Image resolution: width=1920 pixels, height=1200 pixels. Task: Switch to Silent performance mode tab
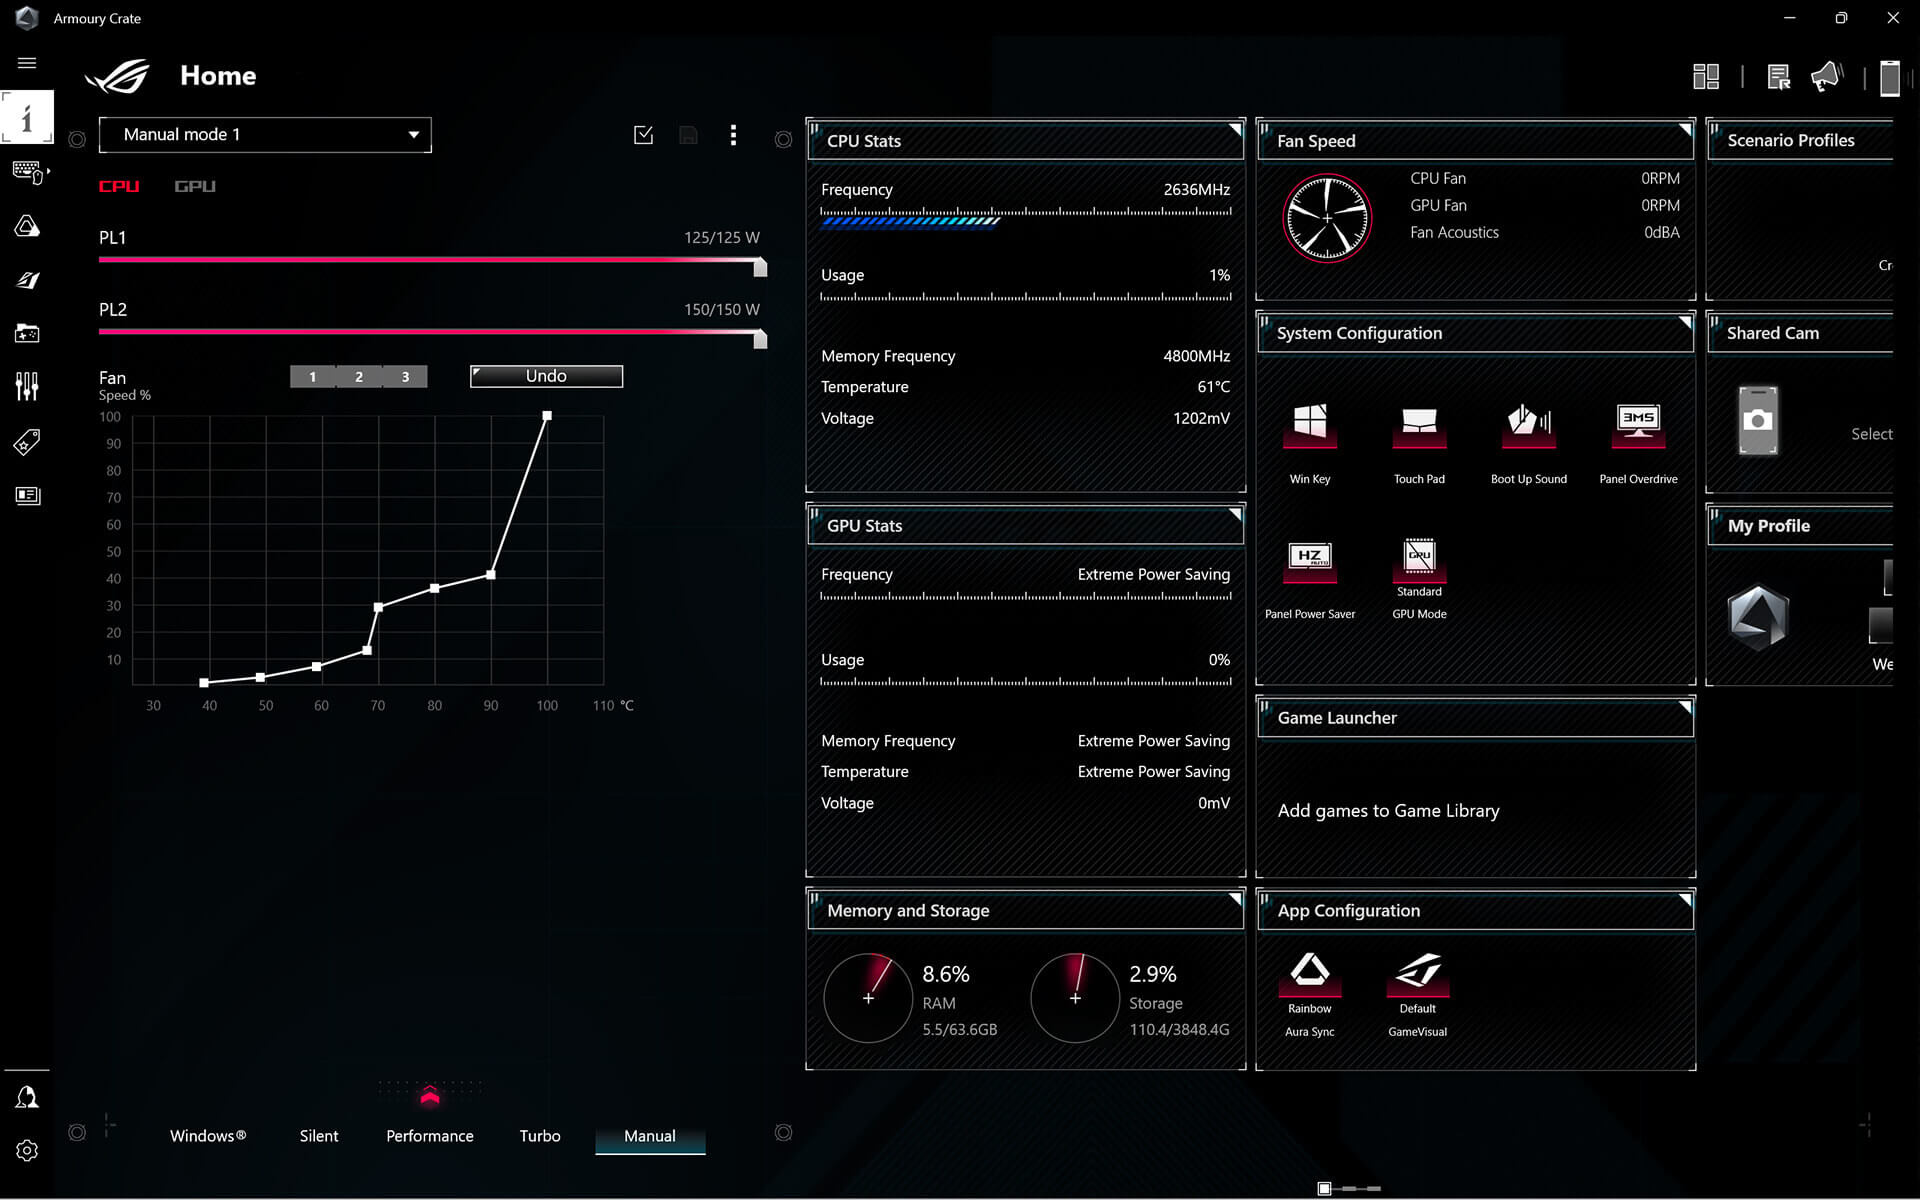tap(319, 1135)
